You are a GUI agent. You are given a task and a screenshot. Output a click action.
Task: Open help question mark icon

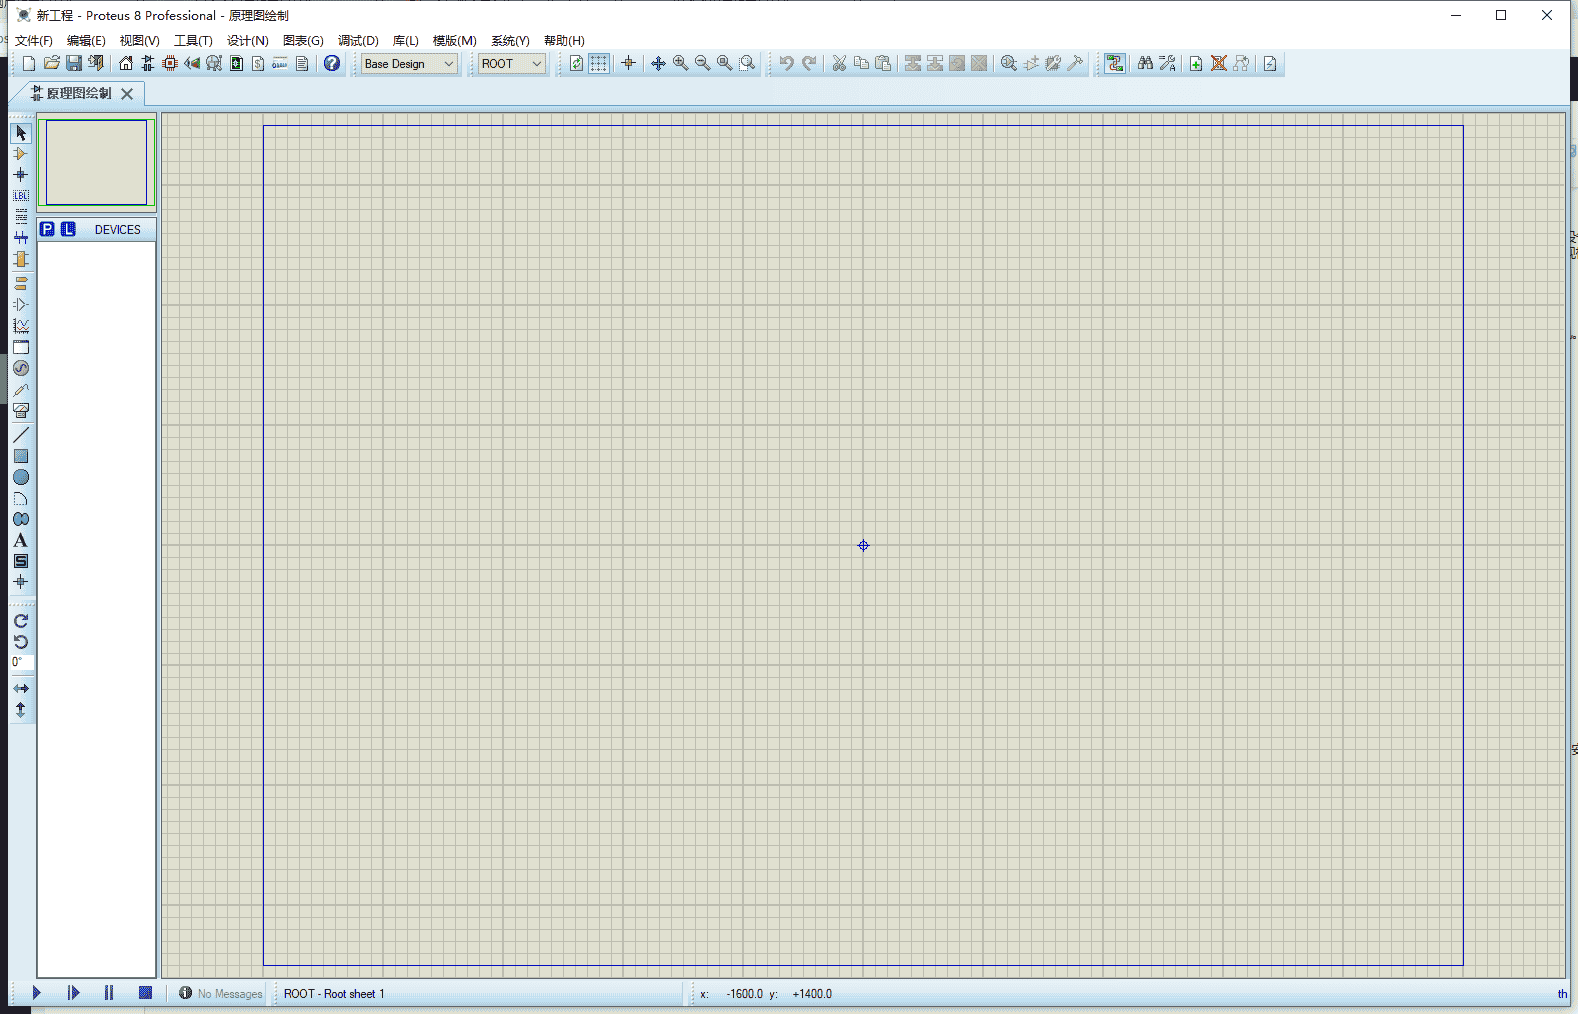[332, 63]
